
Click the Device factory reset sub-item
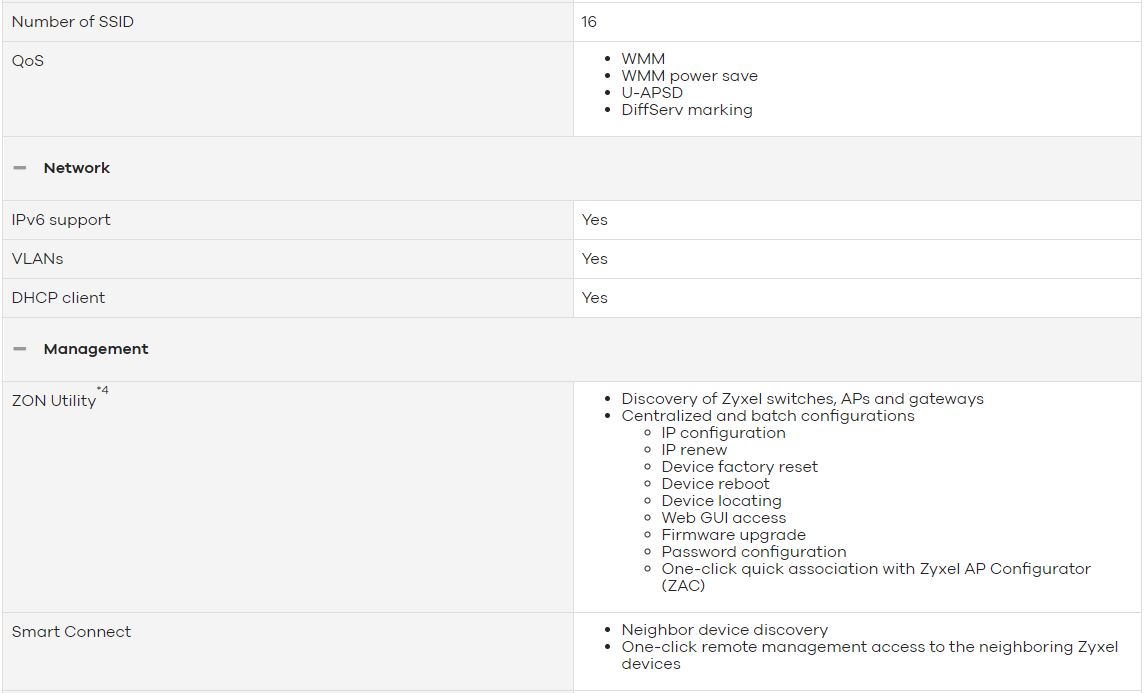740,467
